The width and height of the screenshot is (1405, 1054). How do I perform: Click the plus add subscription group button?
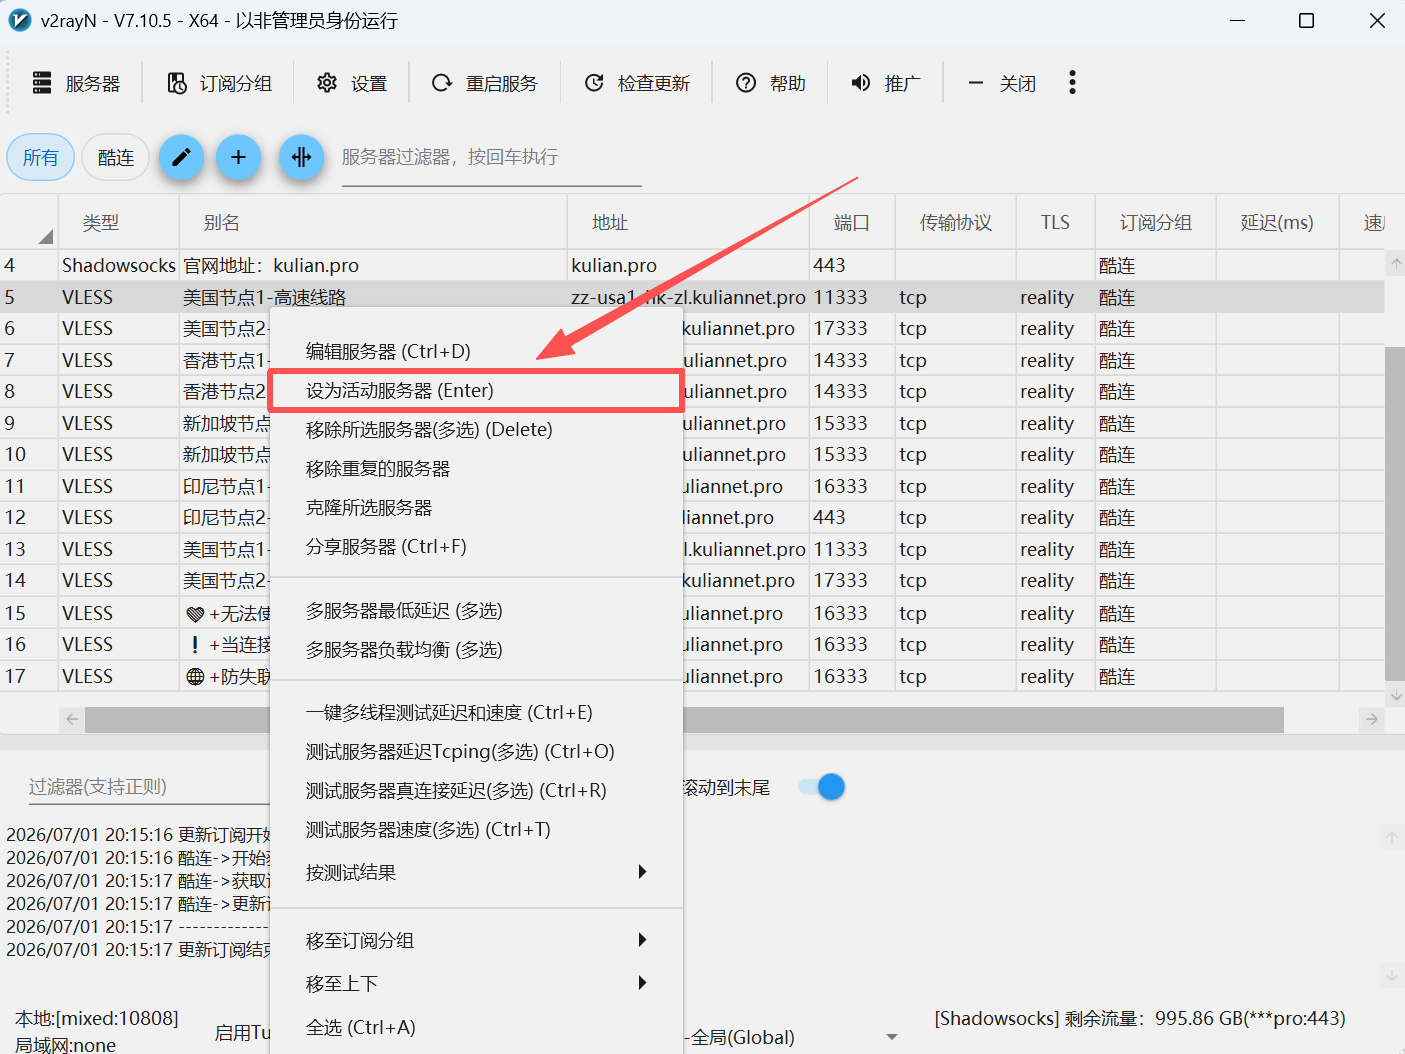click(x=238, y=158)
